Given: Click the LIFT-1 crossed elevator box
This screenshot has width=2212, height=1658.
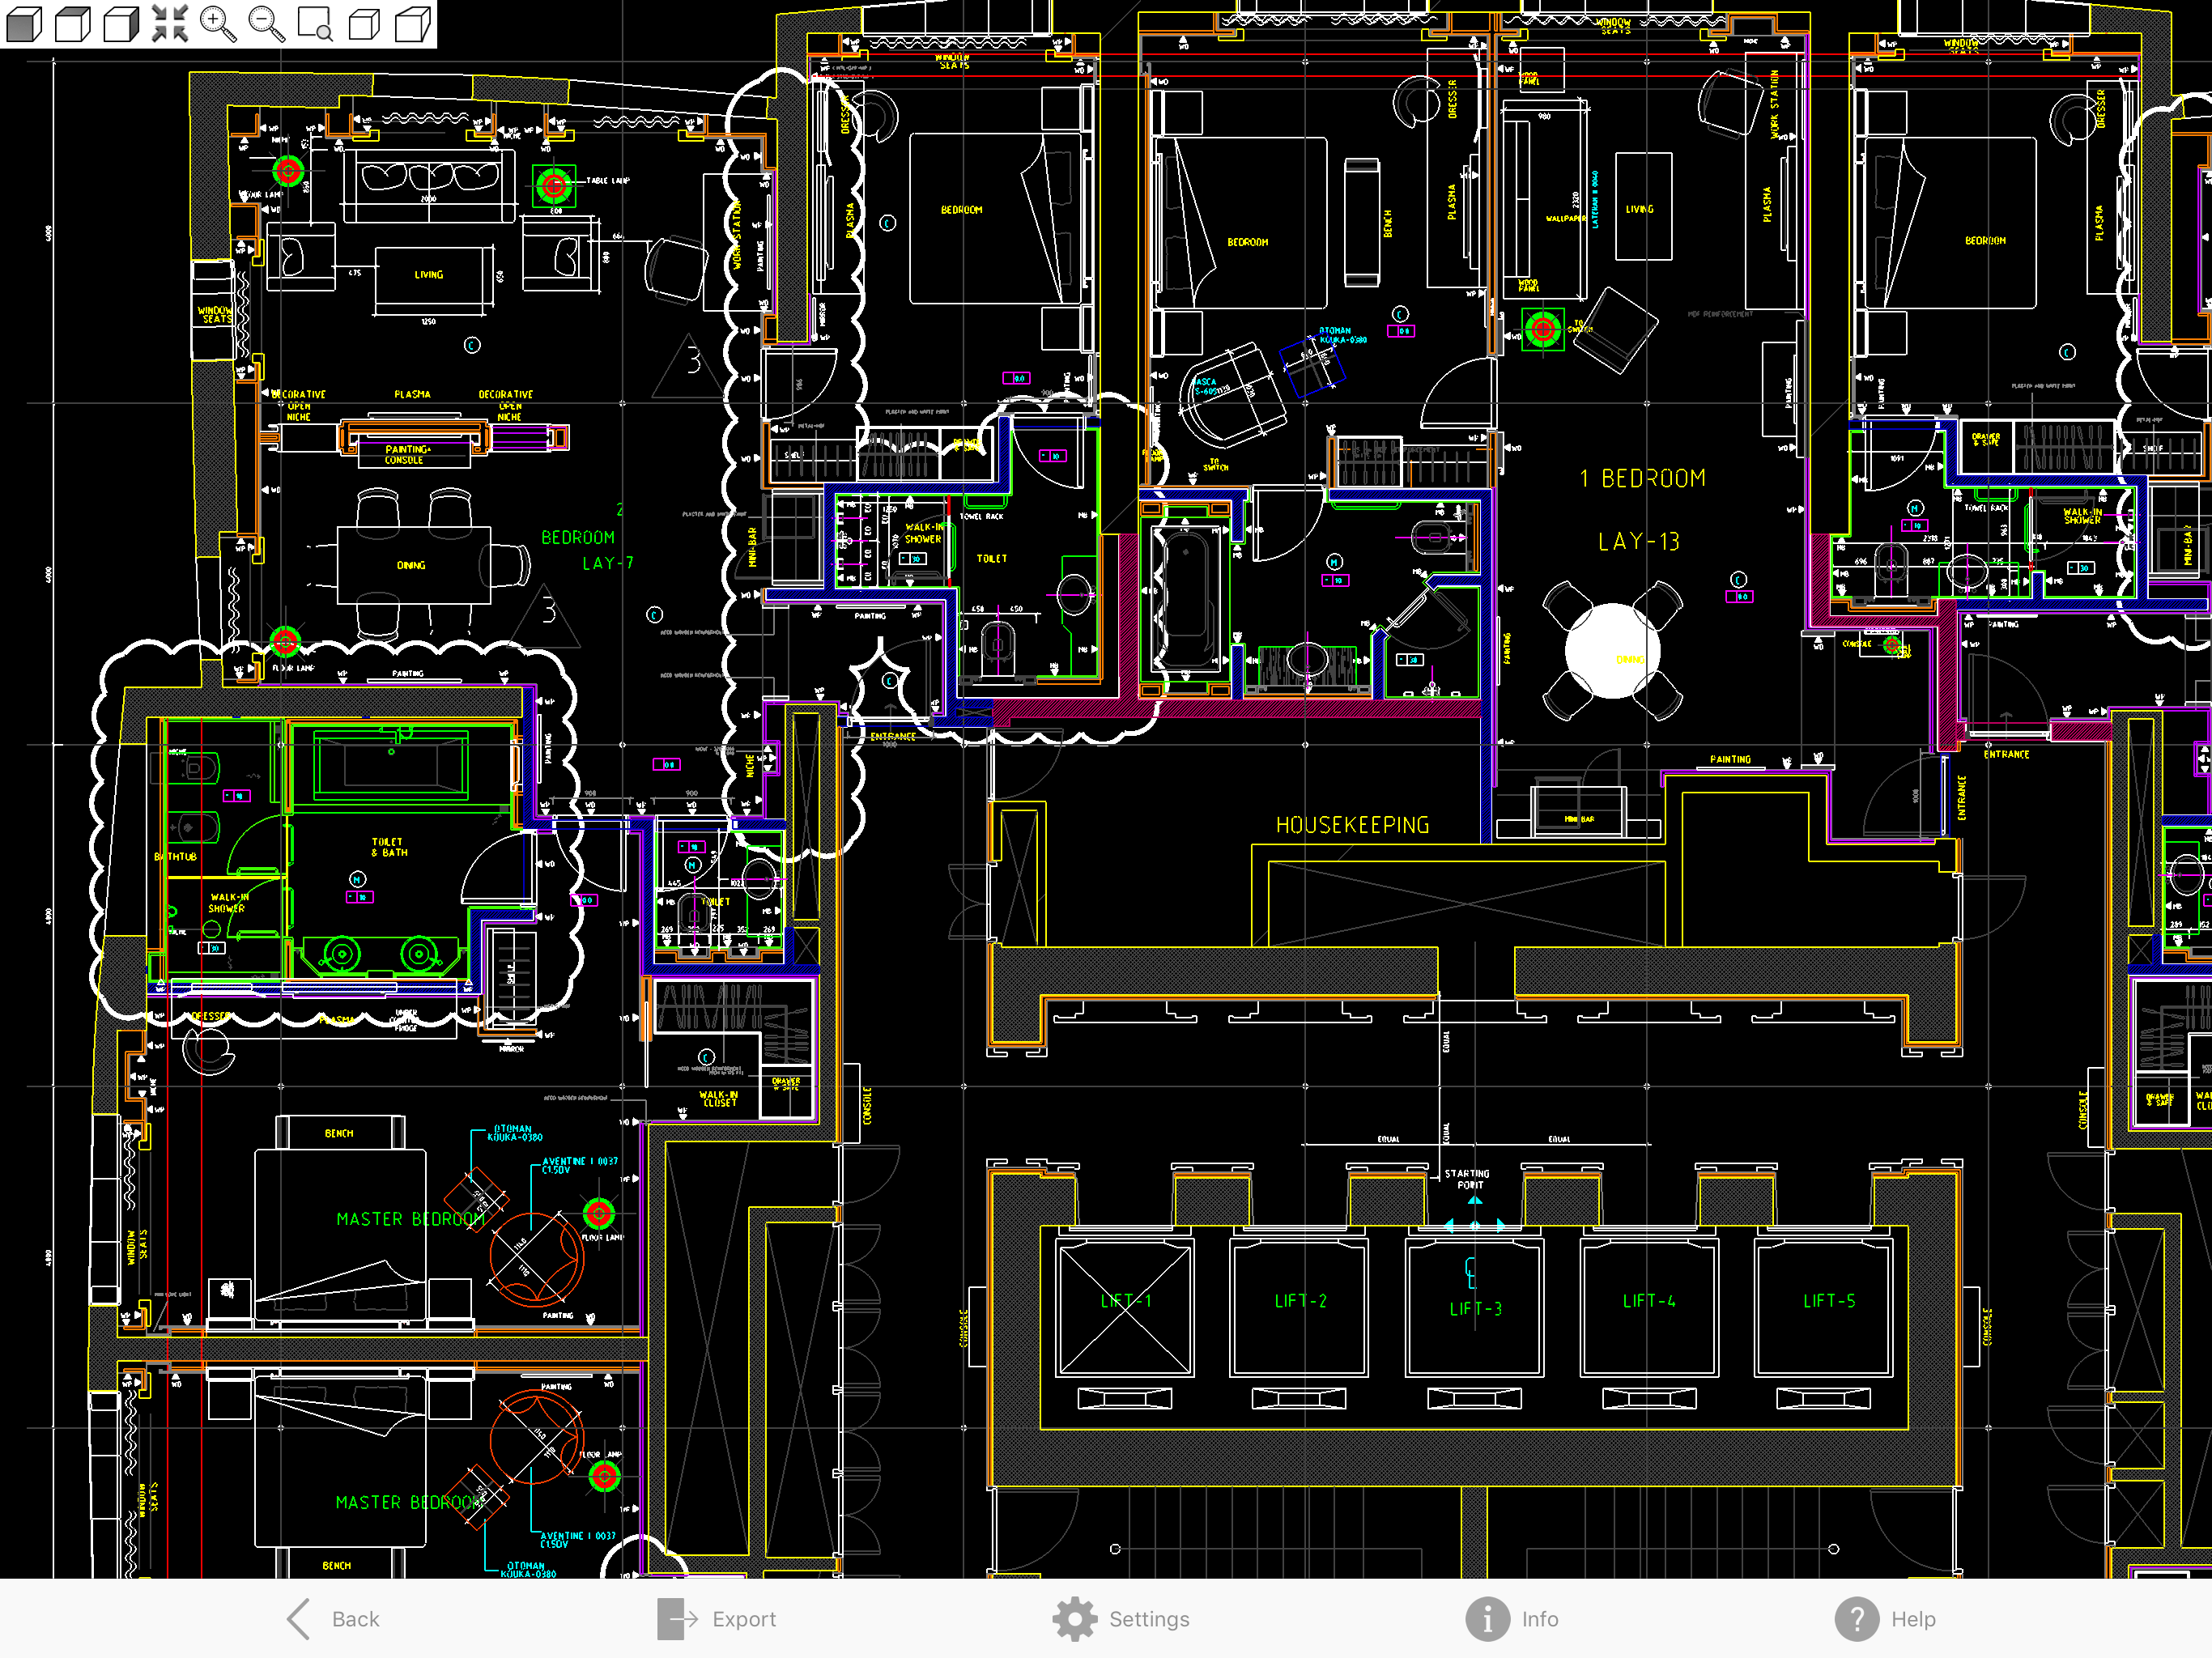Looking at the screenshot, I should (1125, 1308).
